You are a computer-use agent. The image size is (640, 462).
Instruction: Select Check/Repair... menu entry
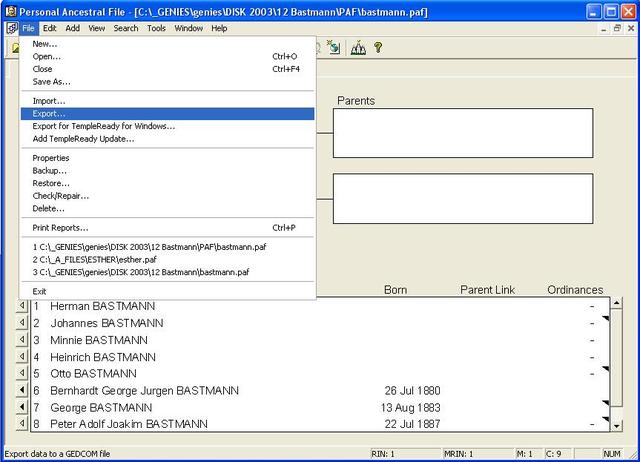[x=167, y=196]
